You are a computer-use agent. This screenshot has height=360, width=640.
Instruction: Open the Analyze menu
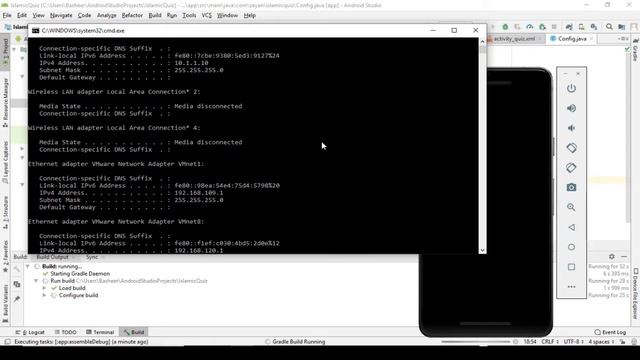[x=107, y=16]
